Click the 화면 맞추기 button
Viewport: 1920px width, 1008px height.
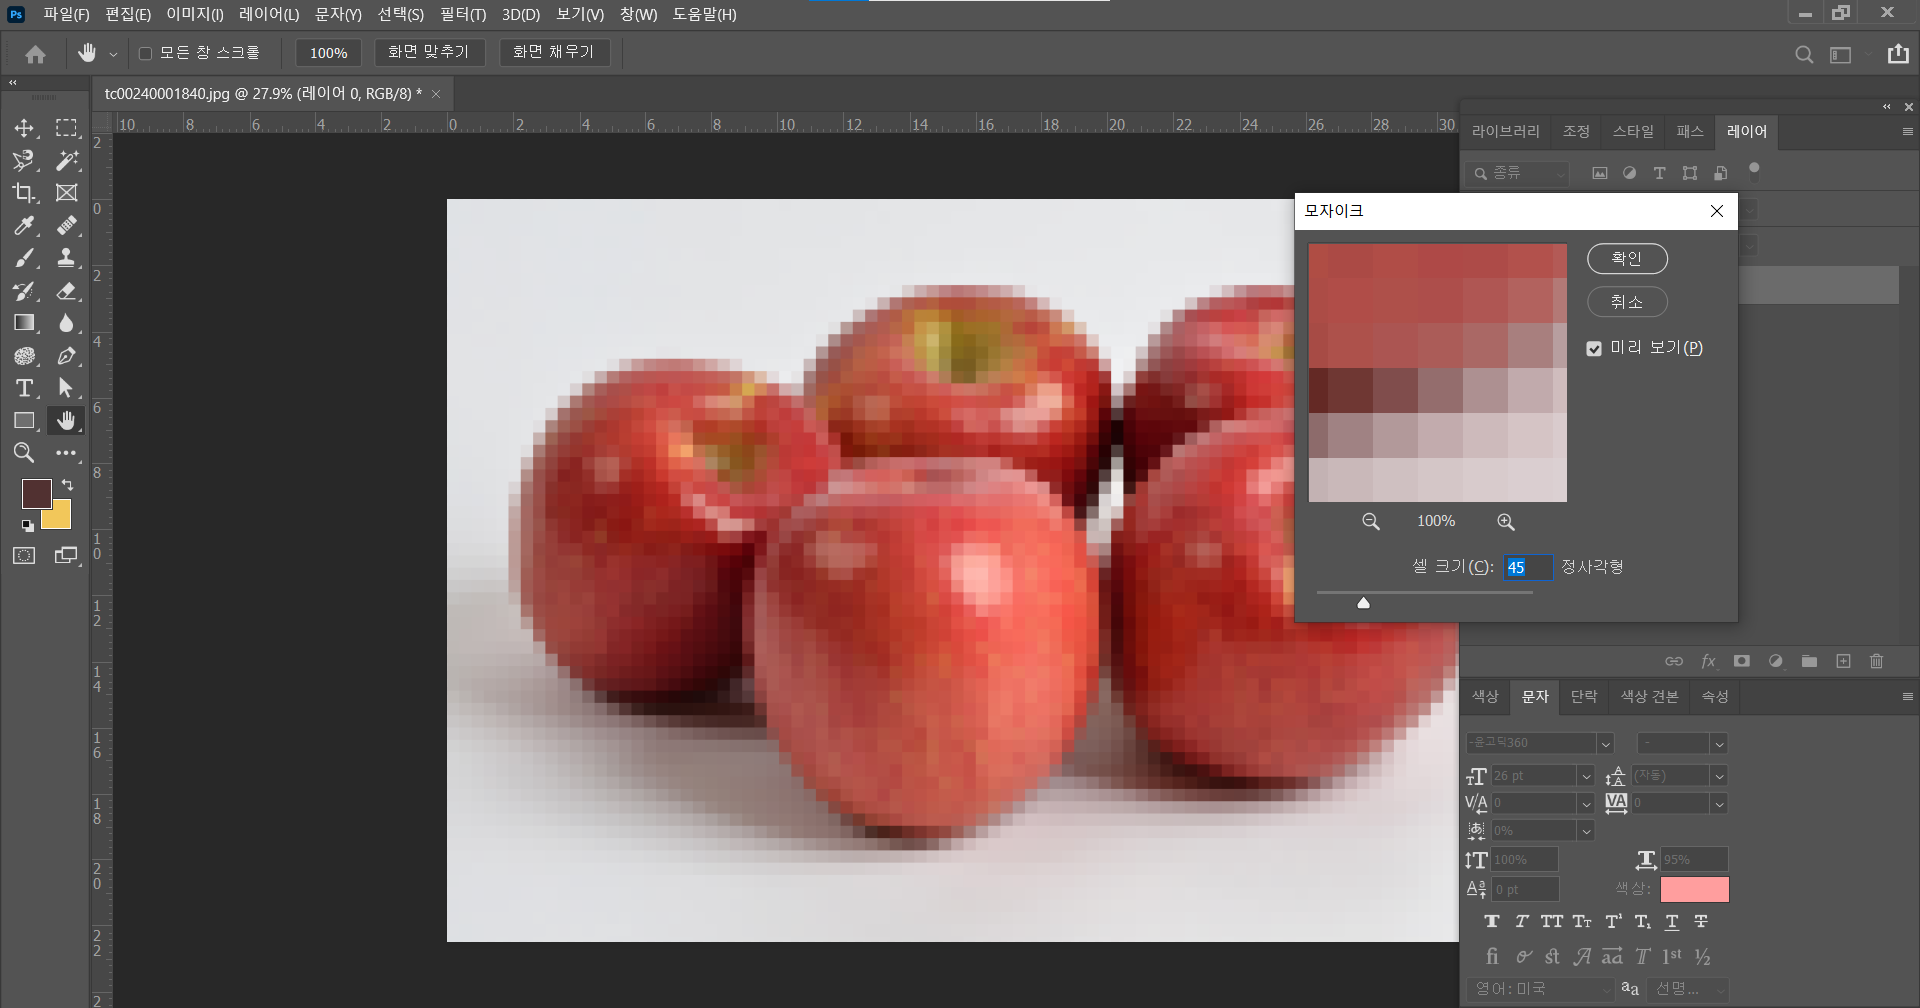[x=429, y=52]
